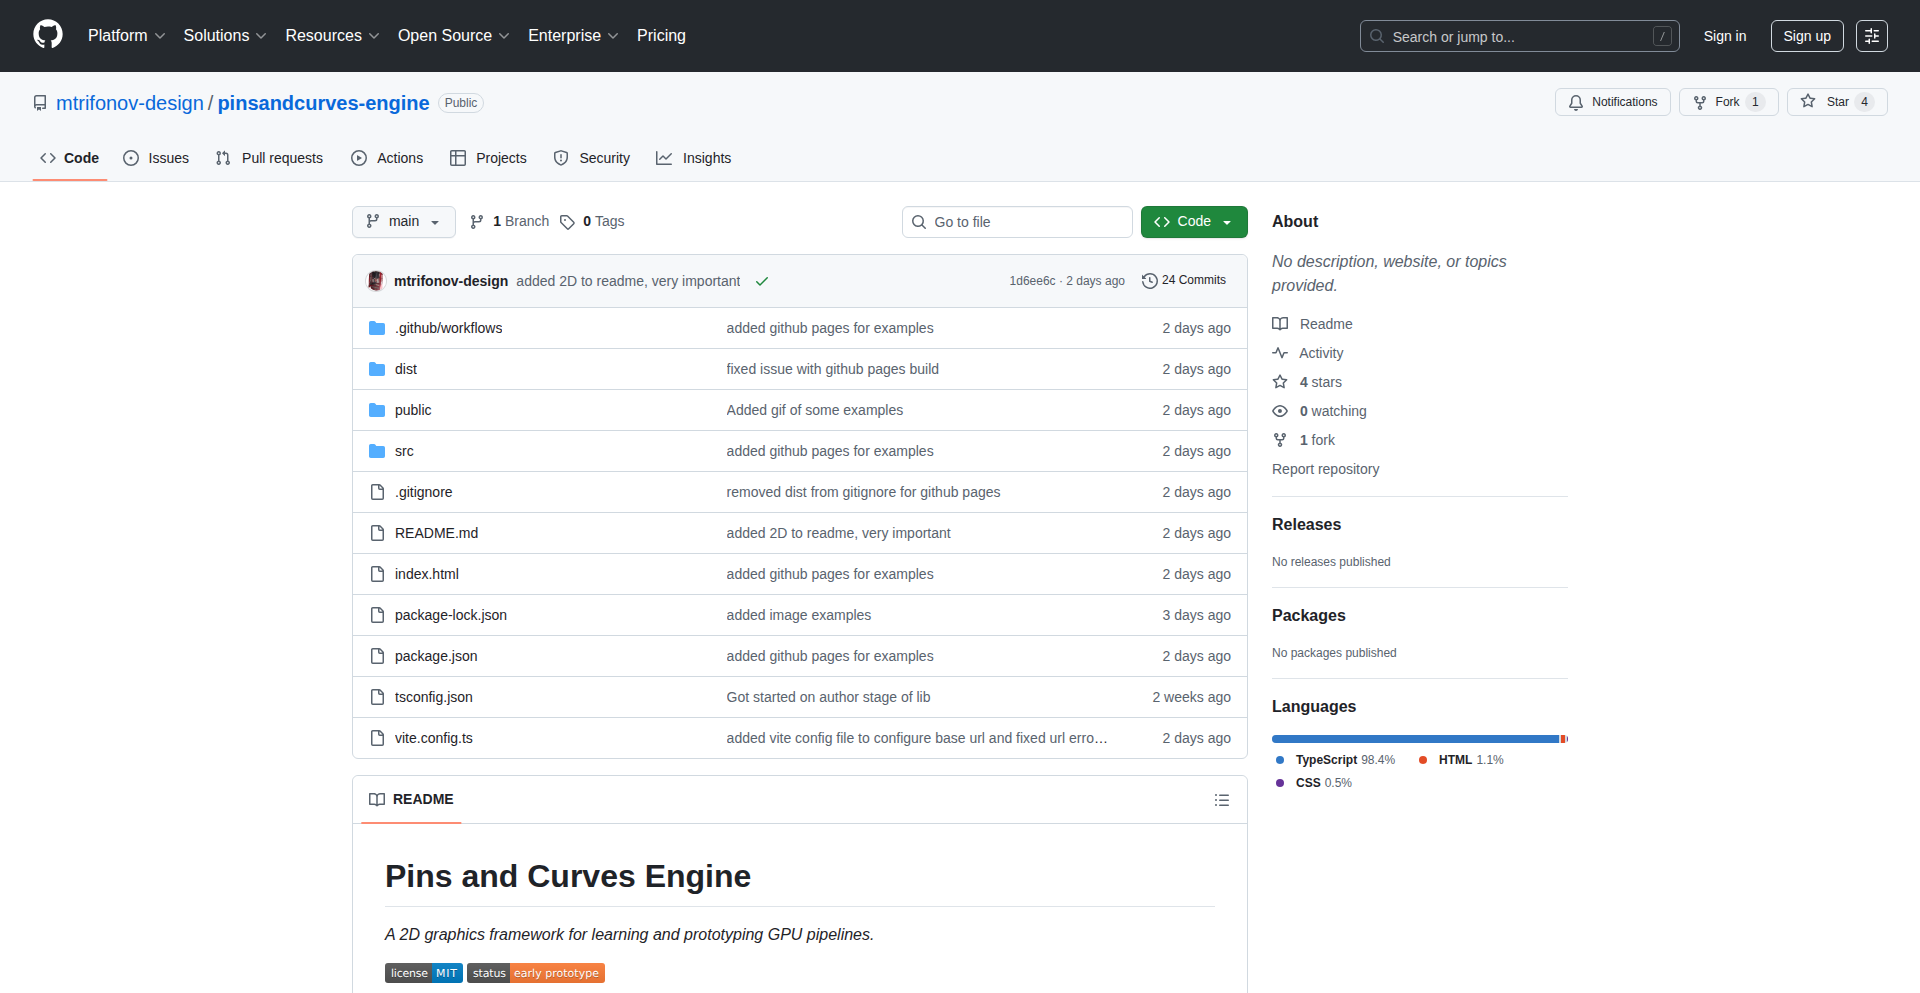This screenshot has width=1920, height=993.
Task: Open the Pull requests tab
Action: pyautogui.click(x=269, y=158)
